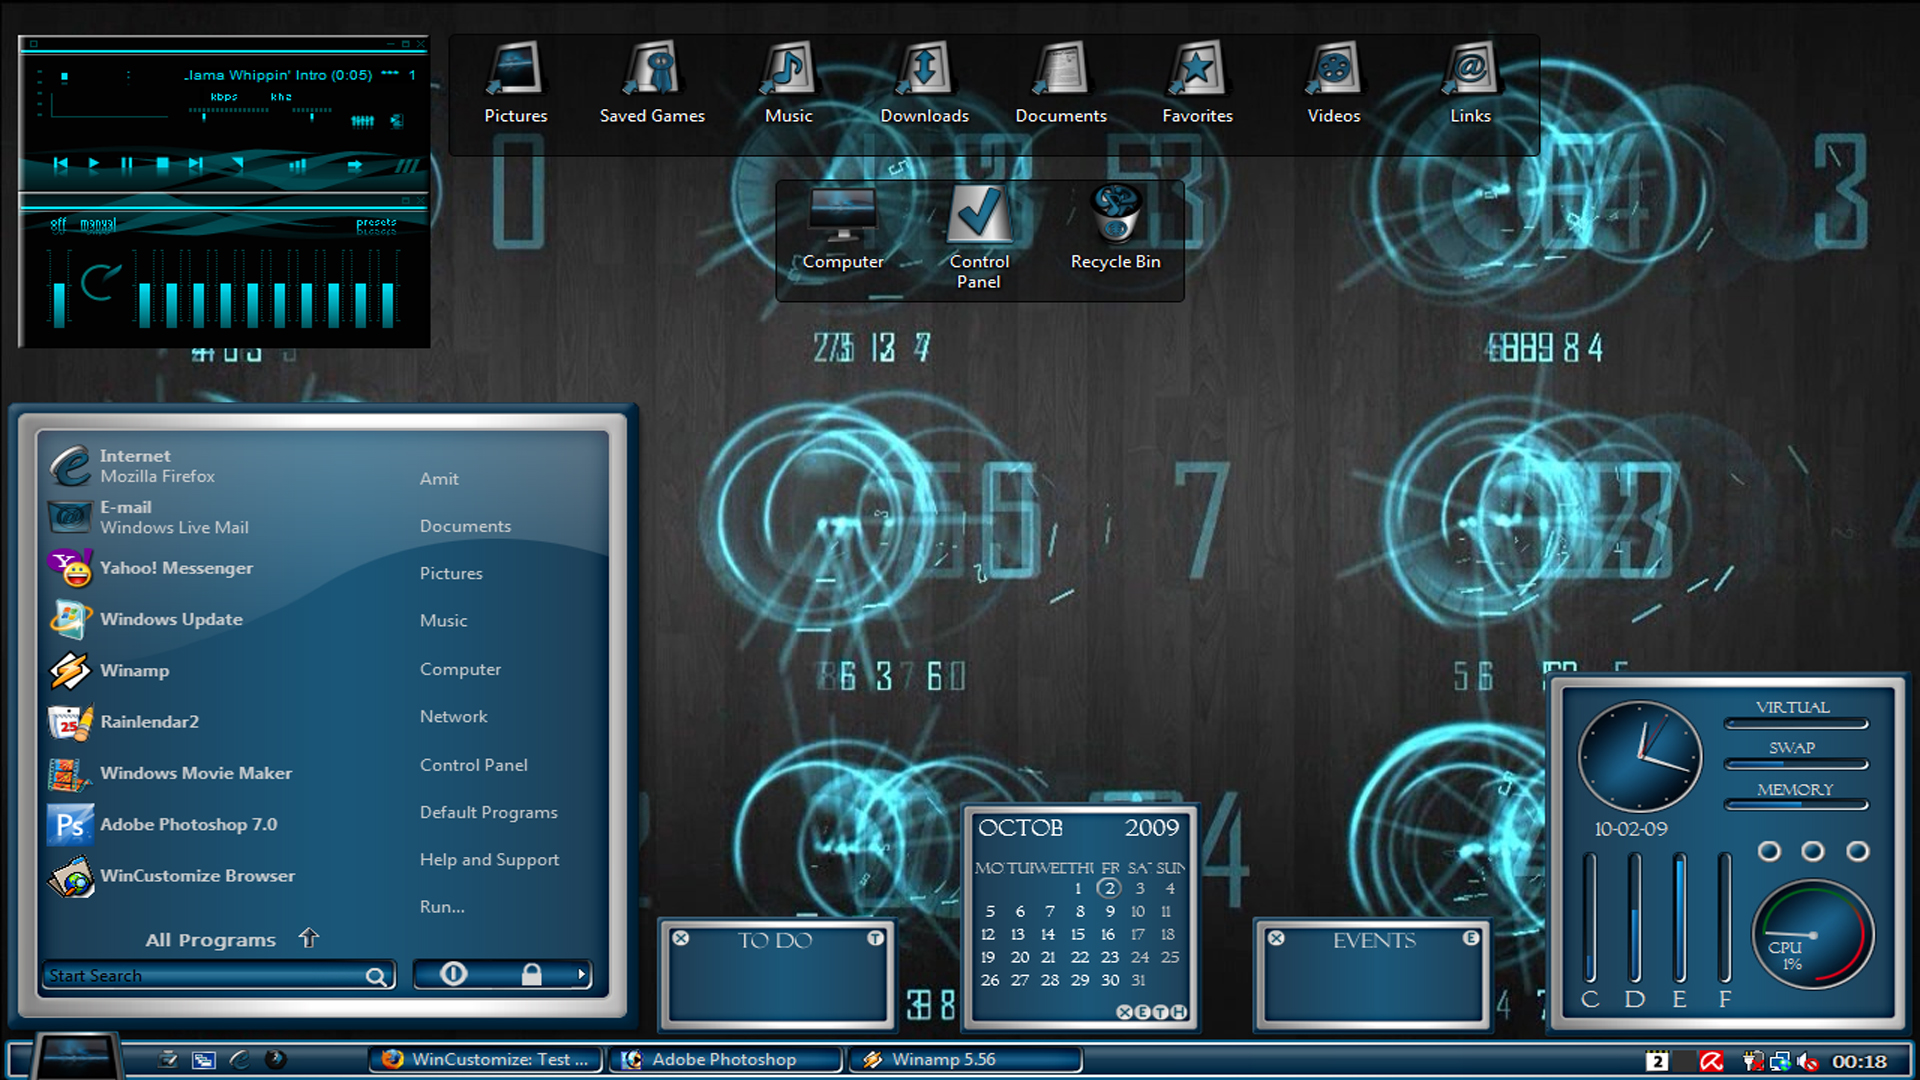Click the volume tray icon
Screen dimensions: 1920x1080
(x=1806, y=1061)
